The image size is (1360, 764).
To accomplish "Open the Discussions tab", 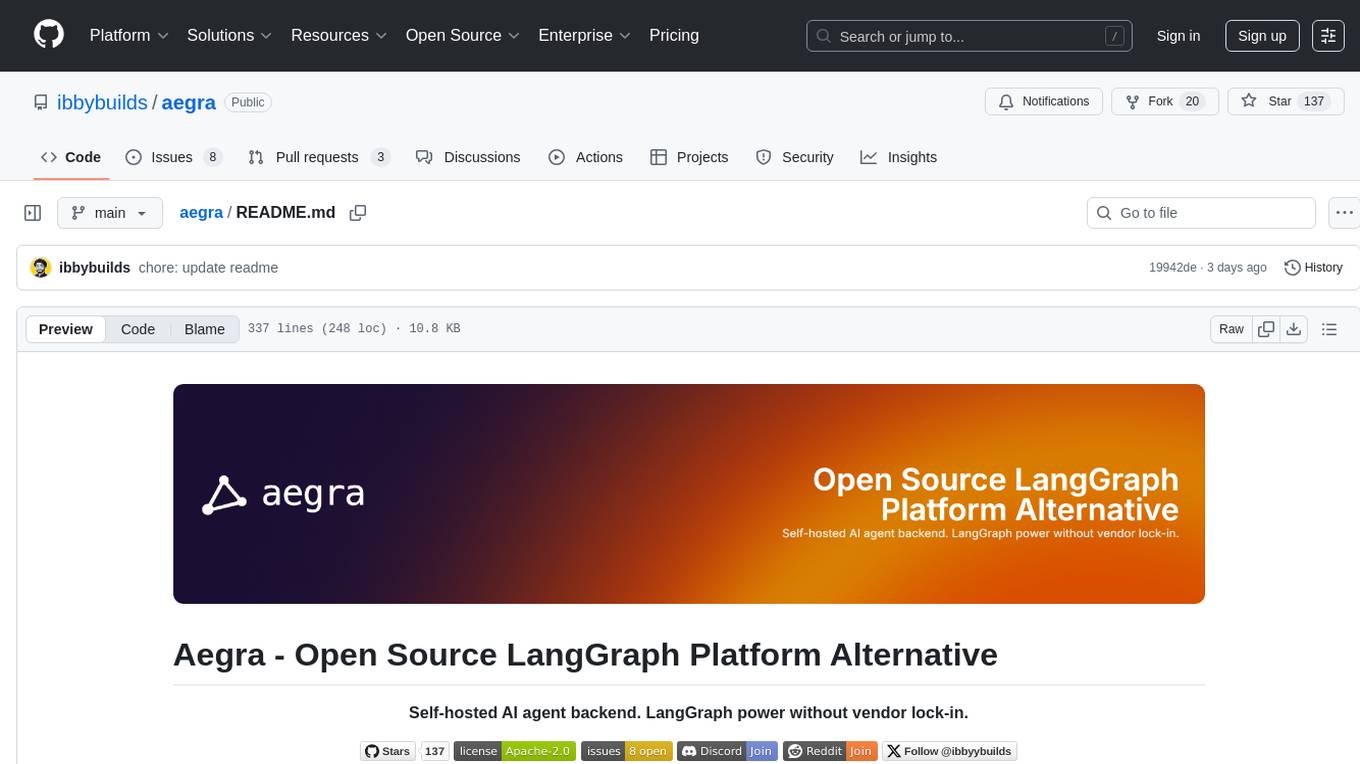I will 468,157.
